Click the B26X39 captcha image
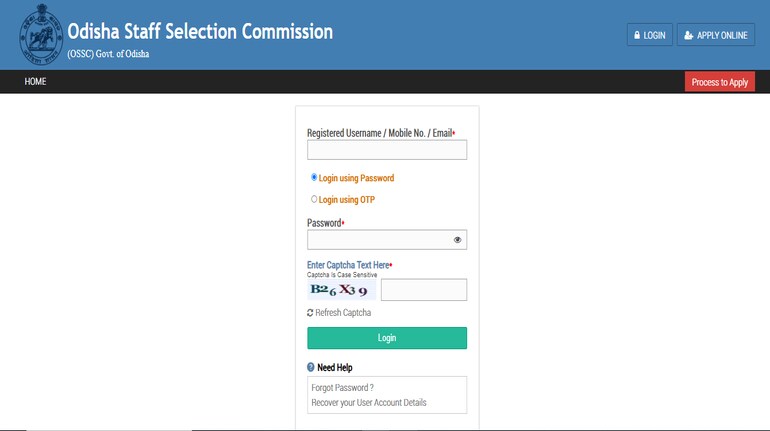This screenshot has height=431, width=770. [341, 290]
